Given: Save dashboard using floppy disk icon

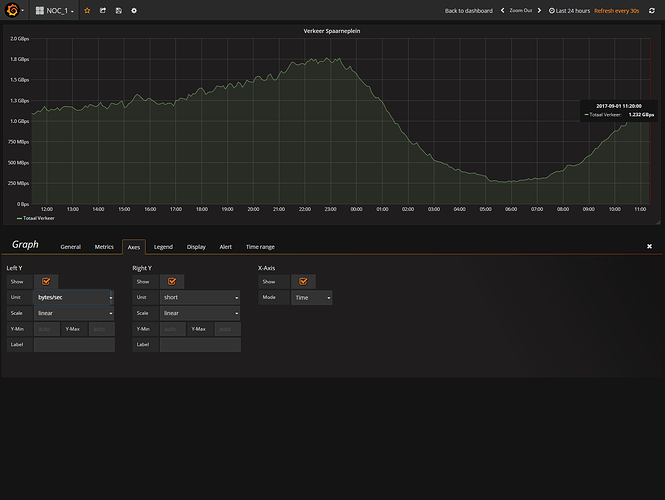Looking at the screenshot, I should pyautogui.click(x=119, y=10).
